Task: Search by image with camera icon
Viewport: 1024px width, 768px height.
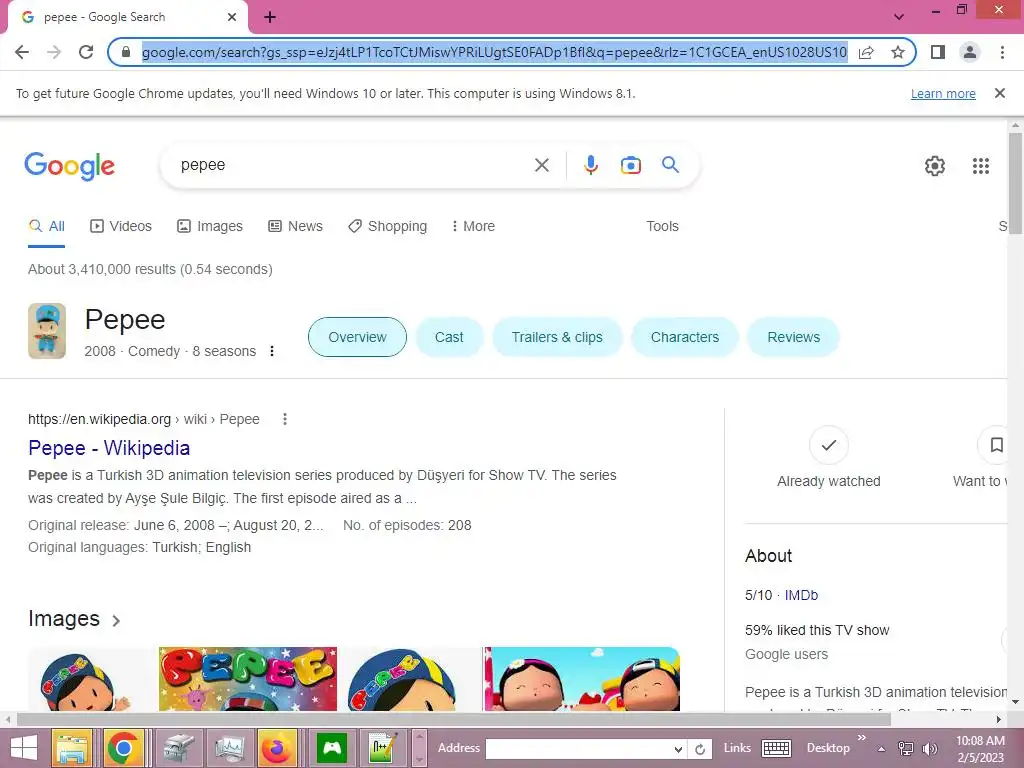Action: 630,165
